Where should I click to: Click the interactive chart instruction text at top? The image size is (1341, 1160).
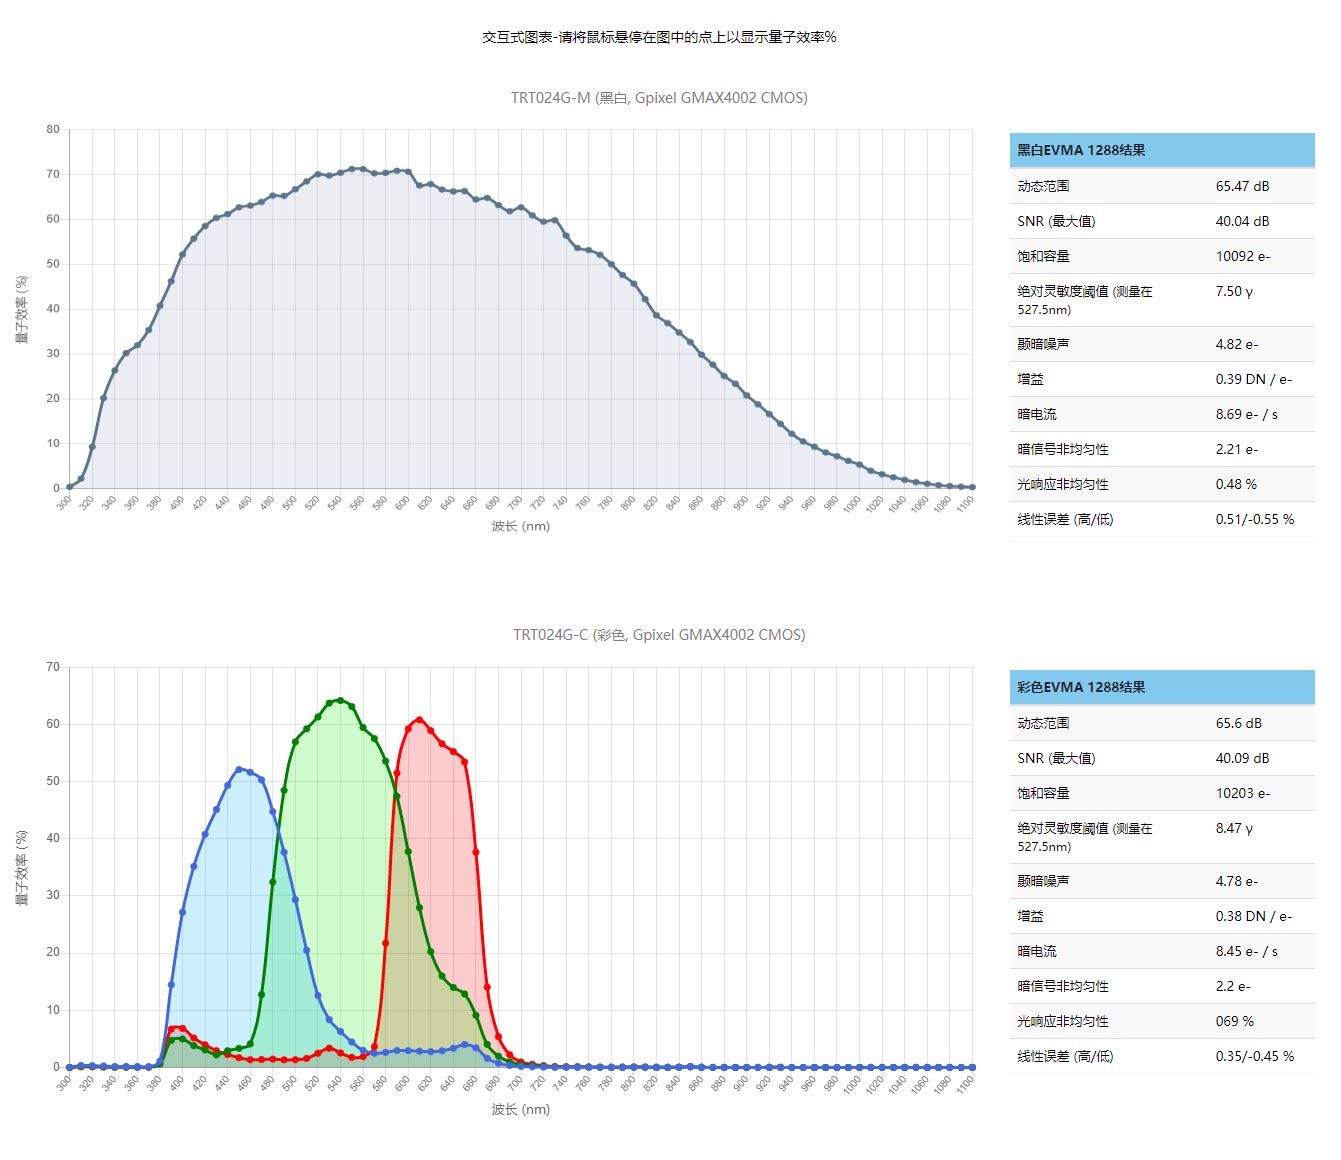point(659,37)
